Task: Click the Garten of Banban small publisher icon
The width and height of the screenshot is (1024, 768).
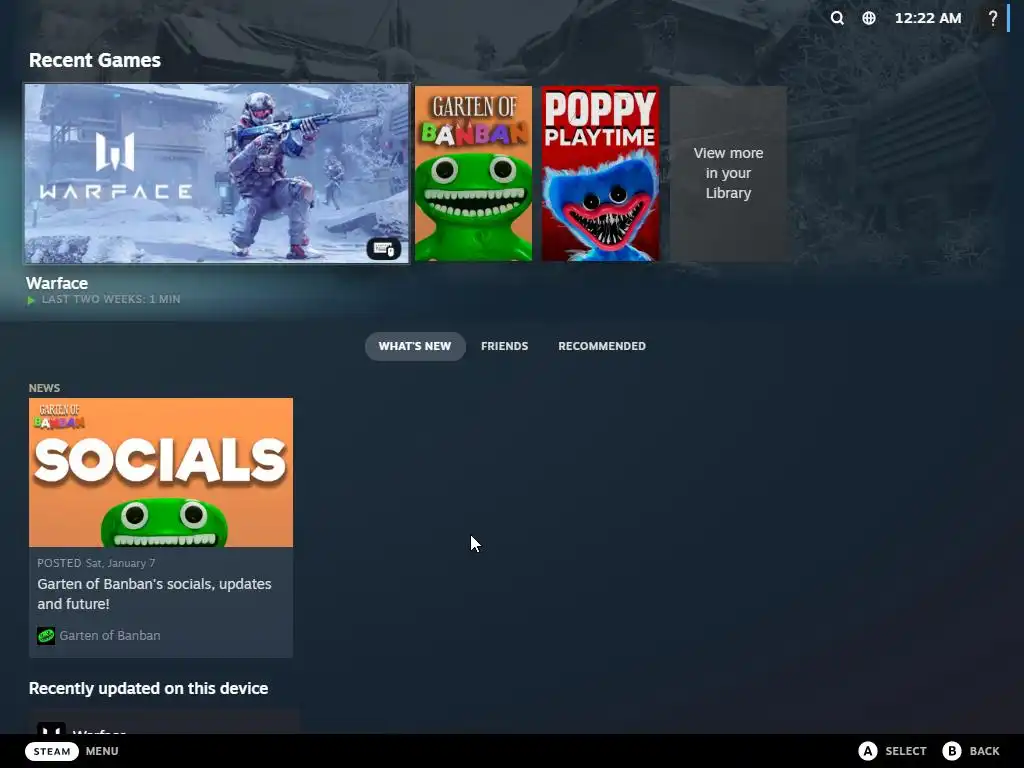Action: tap(46, 635)
